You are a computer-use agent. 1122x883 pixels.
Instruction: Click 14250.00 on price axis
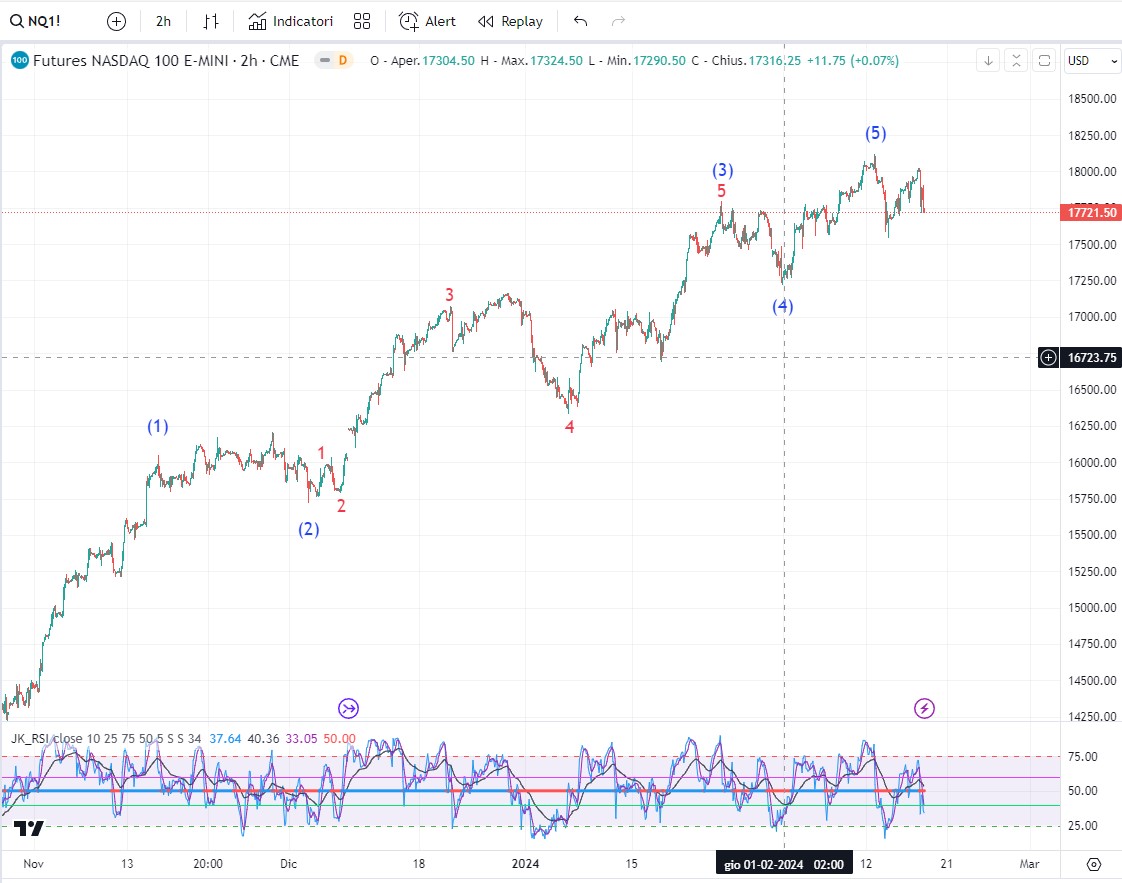1092,716
